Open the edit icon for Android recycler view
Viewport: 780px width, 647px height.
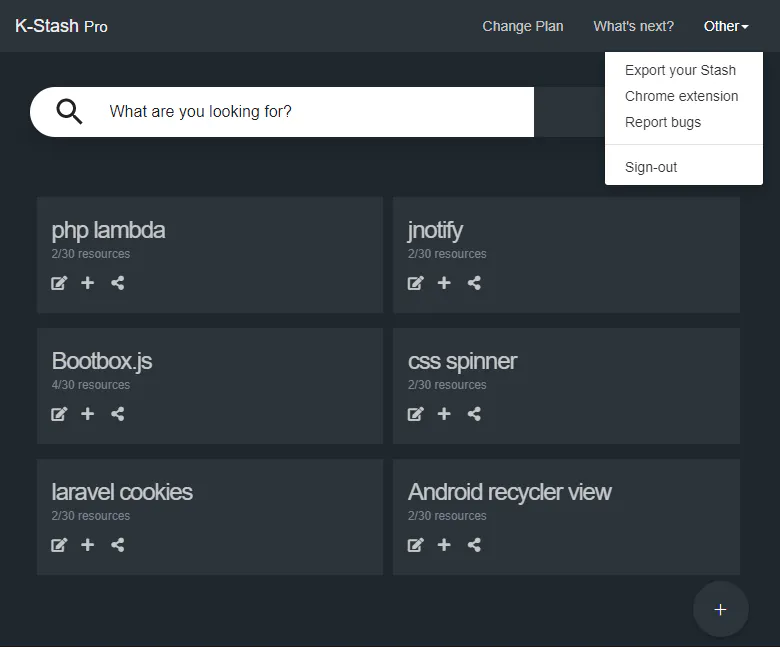[x=415, y=545]
